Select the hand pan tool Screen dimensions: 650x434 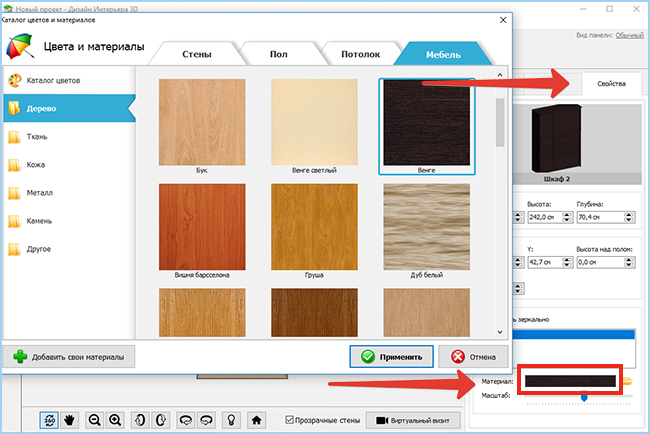pos(69,420)
